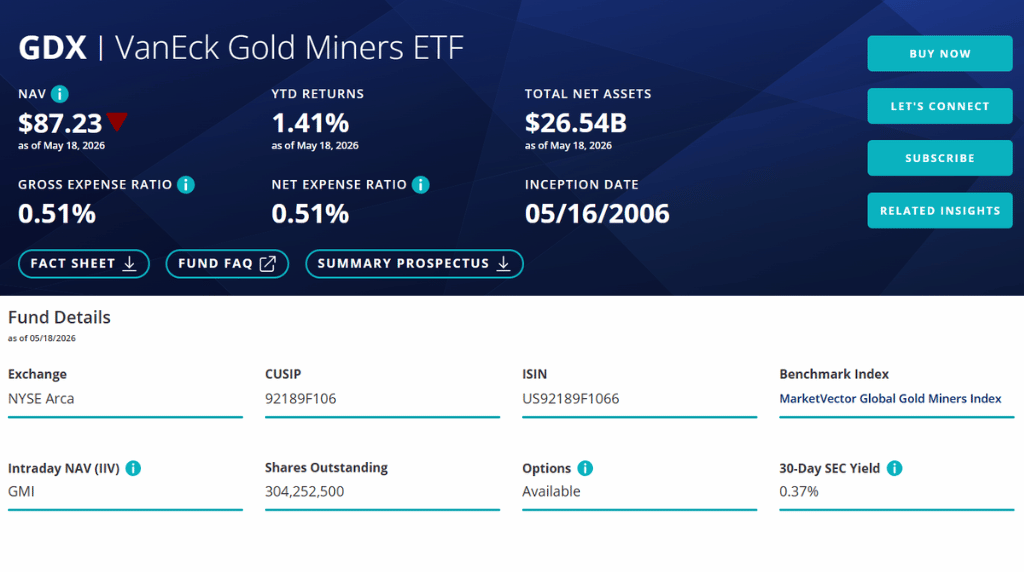Select the Intraday NAV value GMI
Image resolution: width=1024 pixels, height=572 pixels.
[21, 491]
